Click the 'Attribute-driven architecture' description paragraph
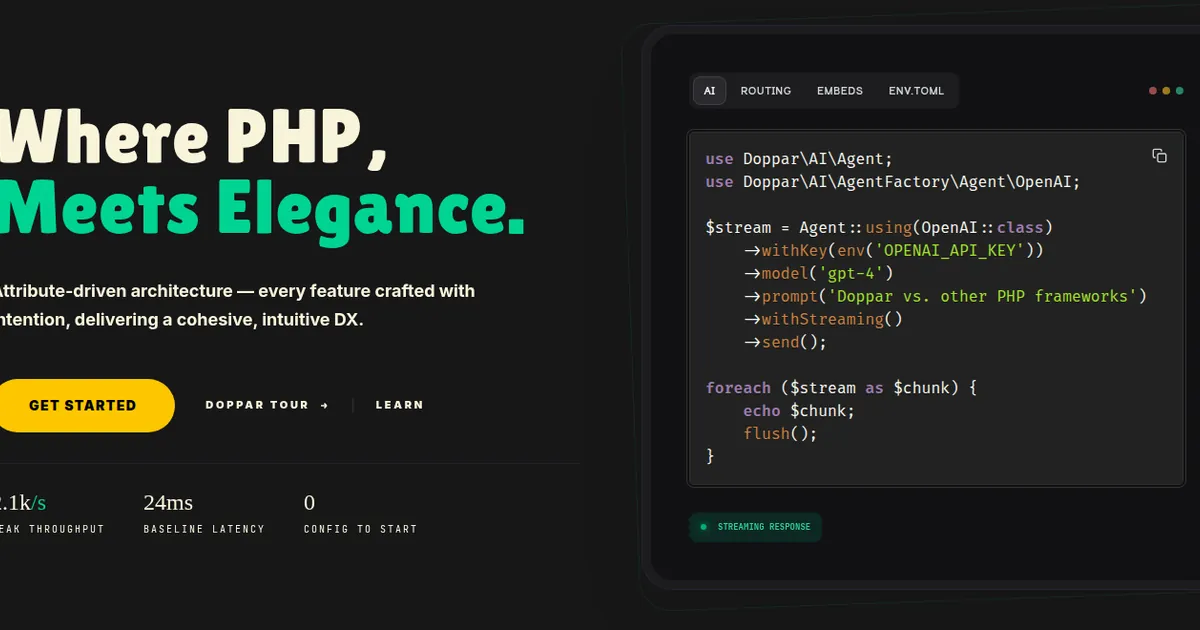Image resolution: width=1200 pixels, height=630 pixels. [x=237, y=306]
